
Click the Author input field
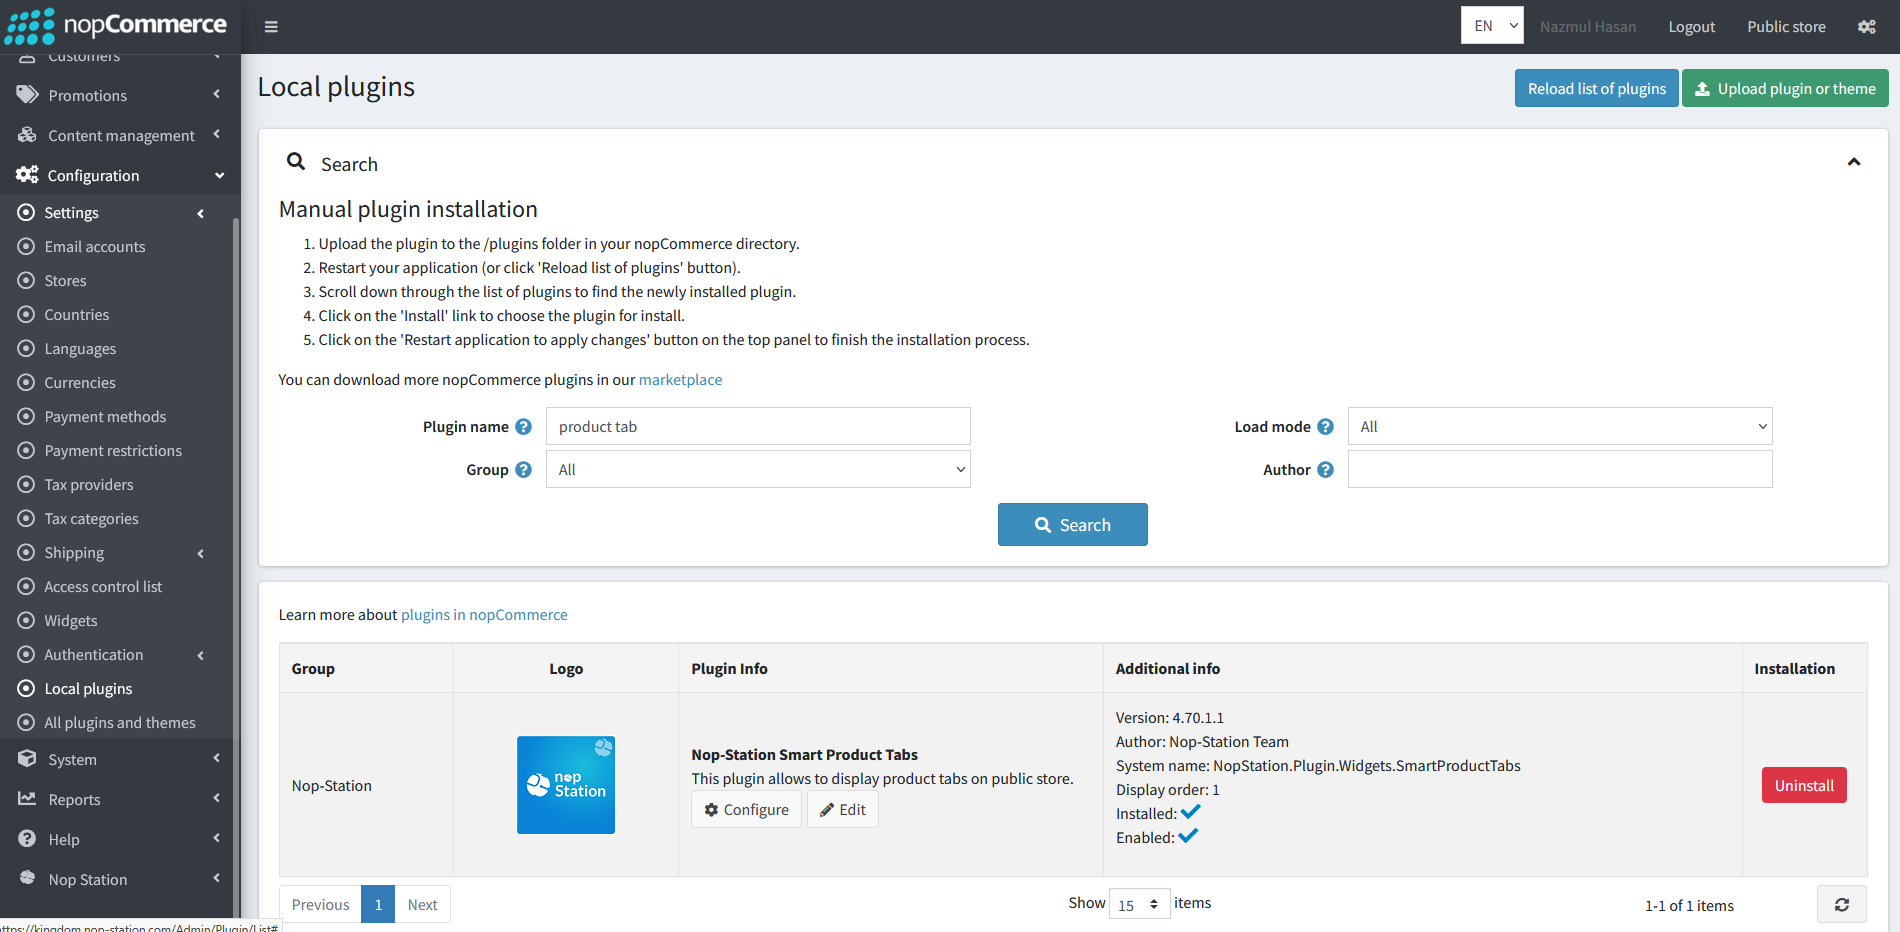pyautogui.click(x=1560, y=469)
